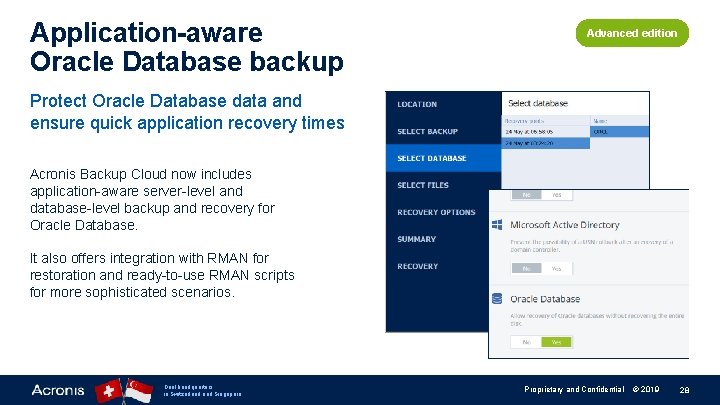Go to the SELECT BACKUP step
The image size is (720, 405).
[428, 131]
